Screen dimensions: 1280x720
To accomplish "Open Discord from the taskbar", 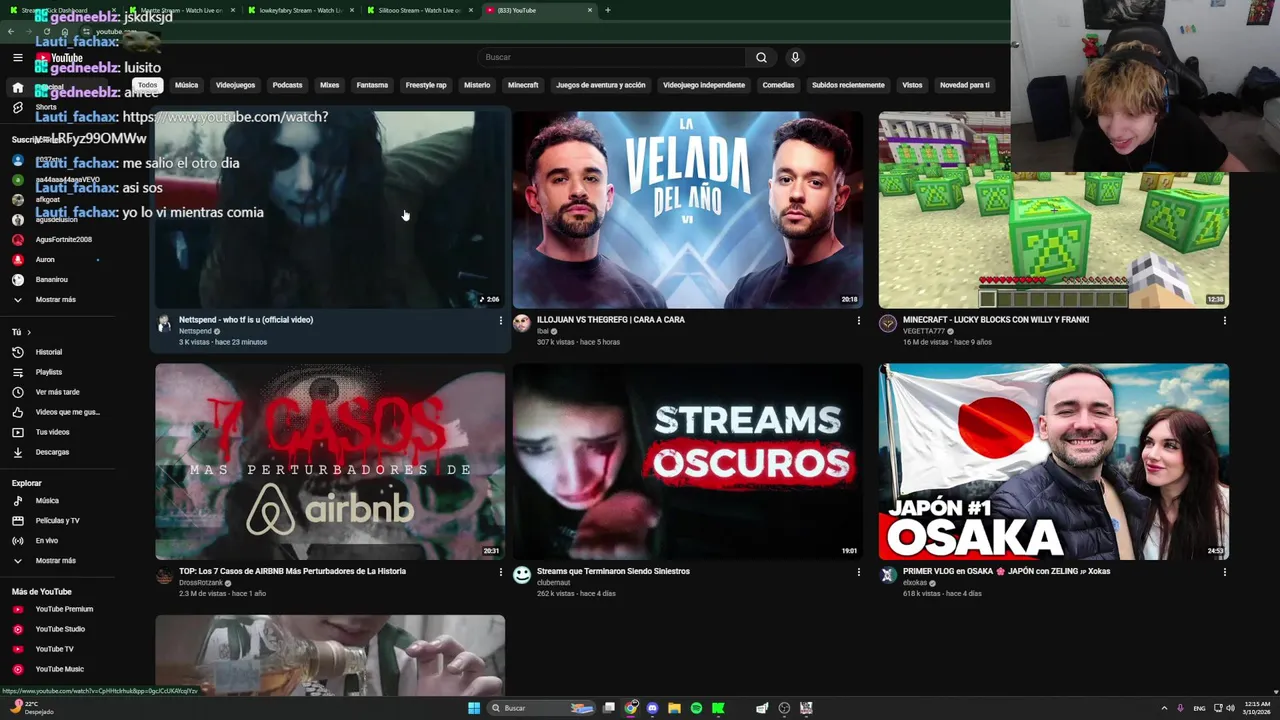I will [652, 708].
